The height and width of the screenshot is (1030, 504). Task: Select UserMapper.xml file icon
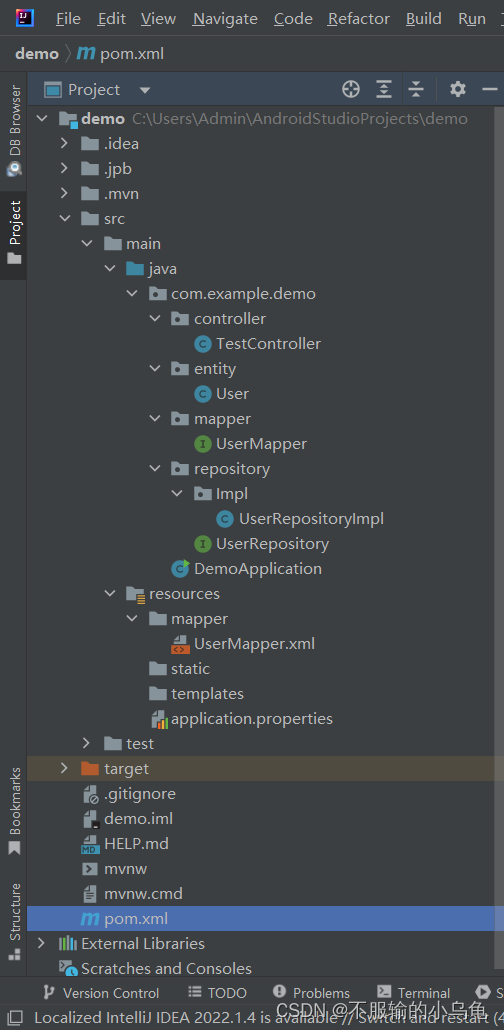tap(179, 644)
